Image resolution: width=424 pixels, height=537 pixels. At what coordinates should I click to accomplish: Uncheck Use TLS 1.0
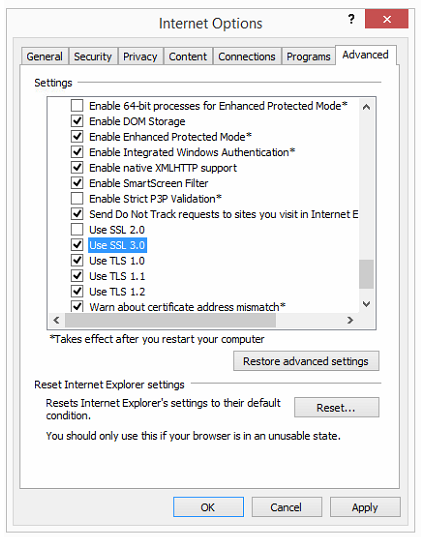pos(77,260)
